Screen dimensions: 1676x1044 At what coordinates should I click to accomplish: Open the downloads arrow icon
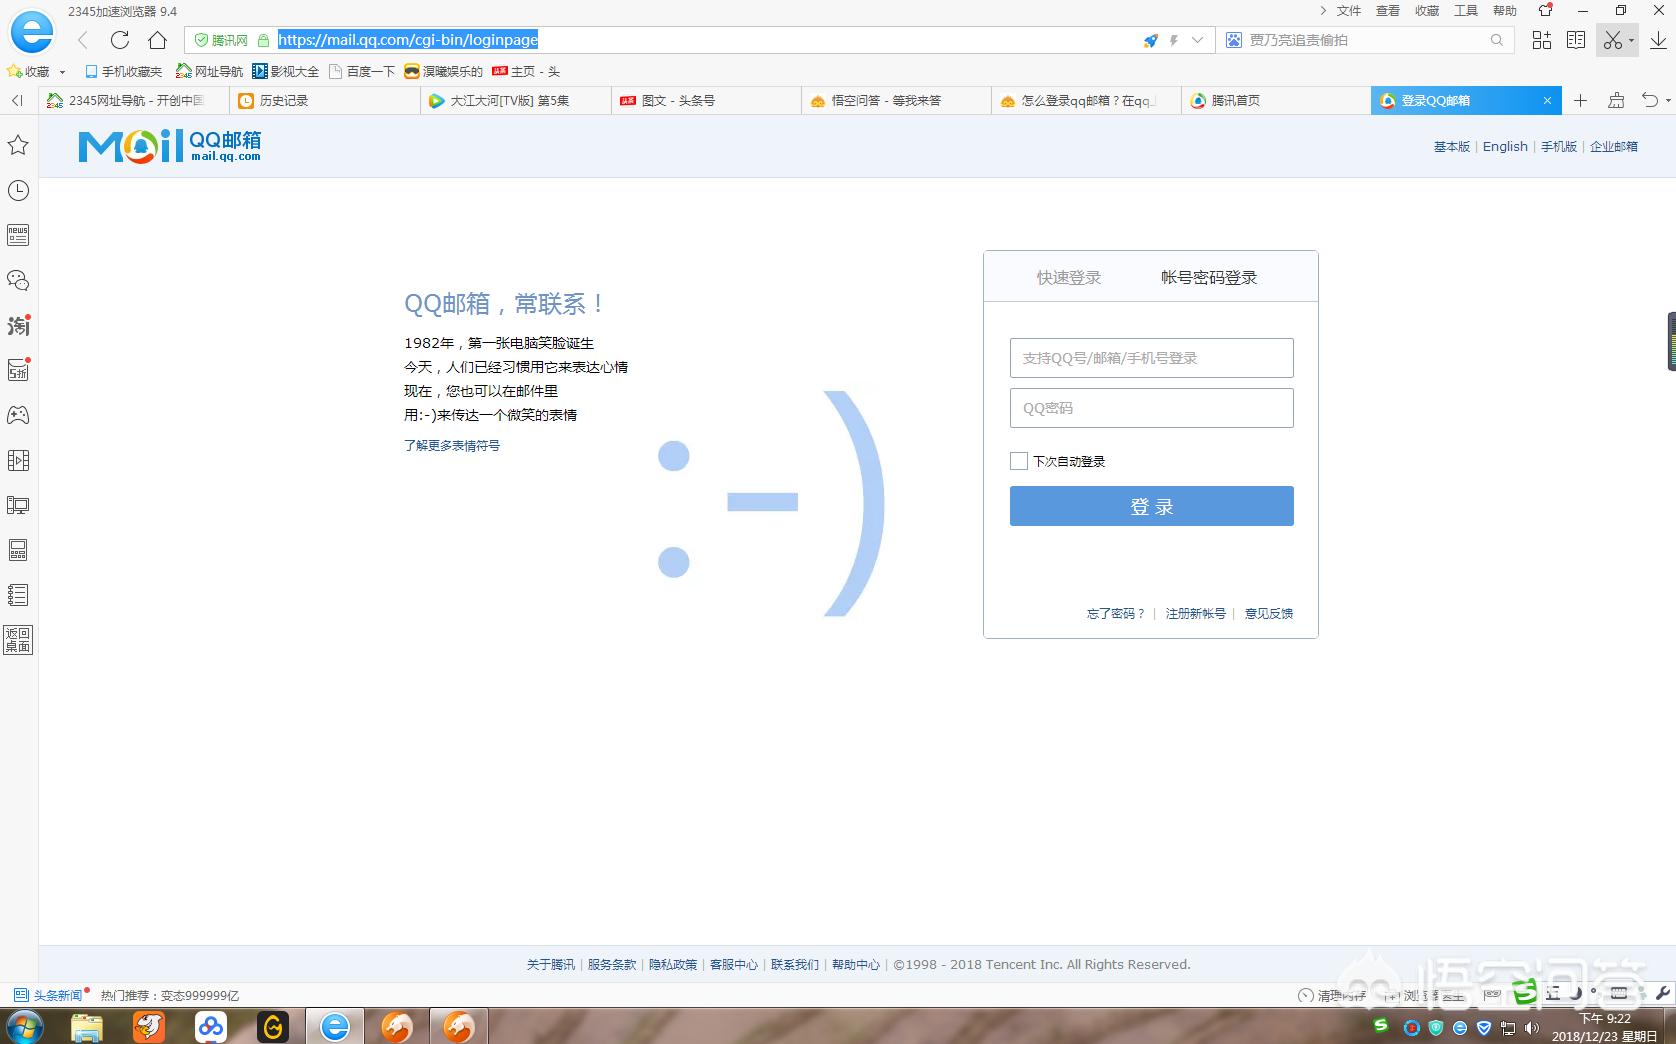1658,40
